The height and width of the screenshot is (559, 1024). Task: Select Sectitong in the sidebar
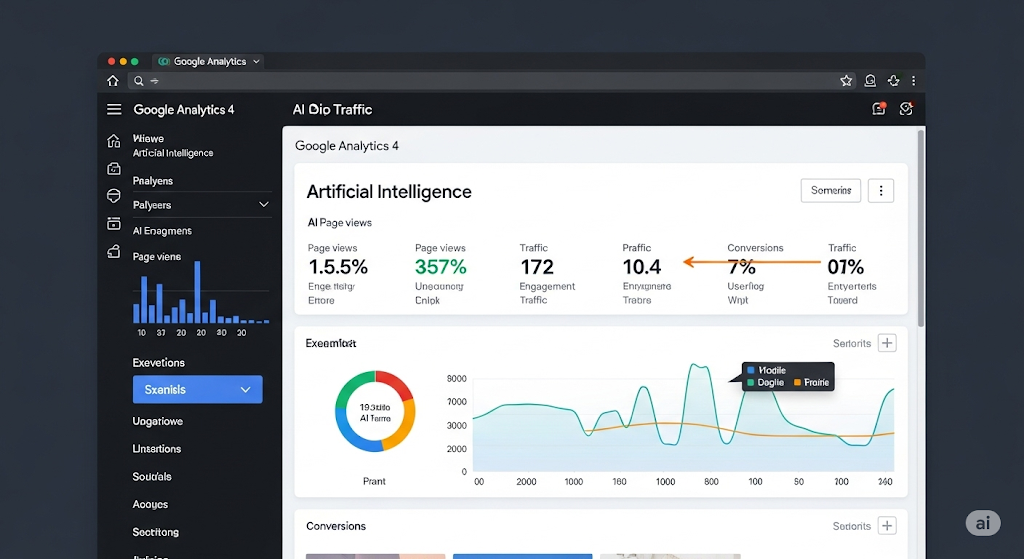155,532
